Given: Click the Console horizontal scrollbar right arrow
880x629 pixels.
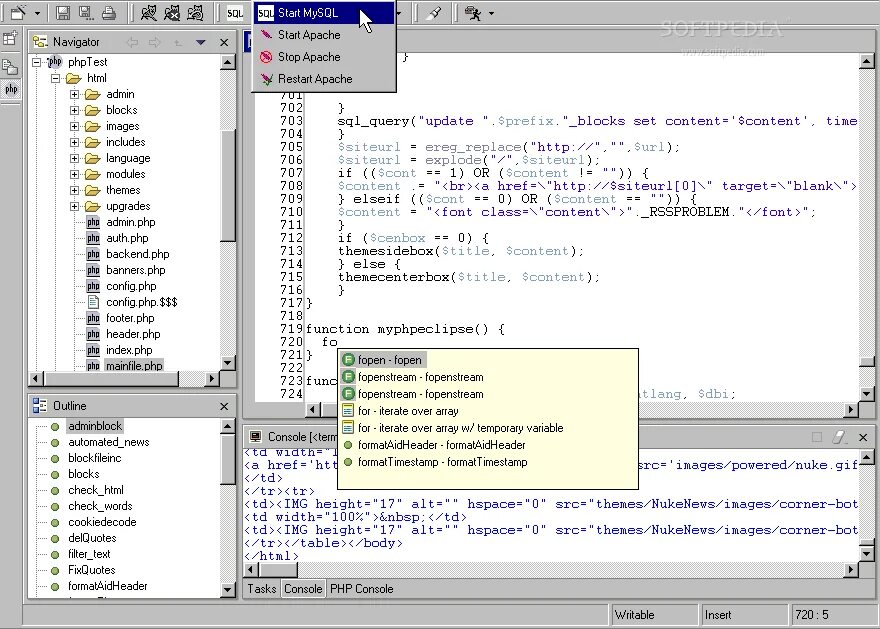Looking at the screenshot, I should click(x=851, y=570).
